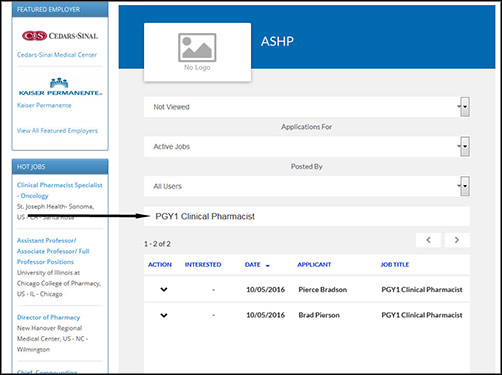Open Kaiser Permanente employer link
The image size is (502, 375).
[x=44, y=105]
